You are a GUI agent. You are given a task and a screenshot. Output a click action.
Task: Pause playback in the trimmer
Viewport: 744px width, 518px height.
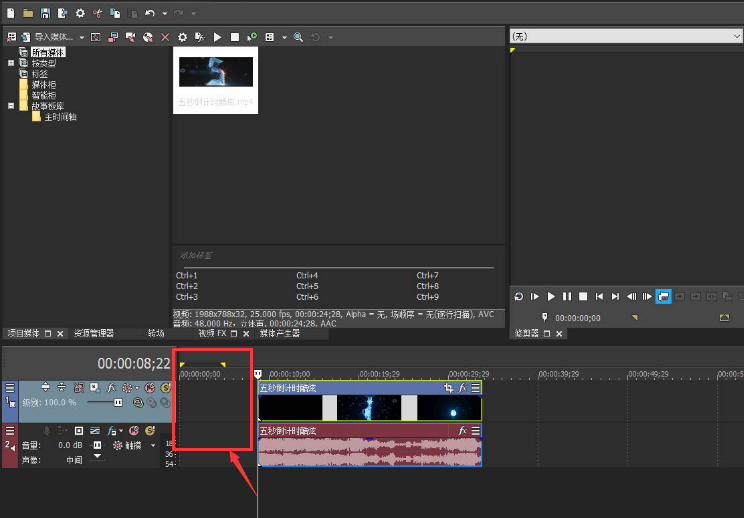pyautogui.click(x=567, y=296)
